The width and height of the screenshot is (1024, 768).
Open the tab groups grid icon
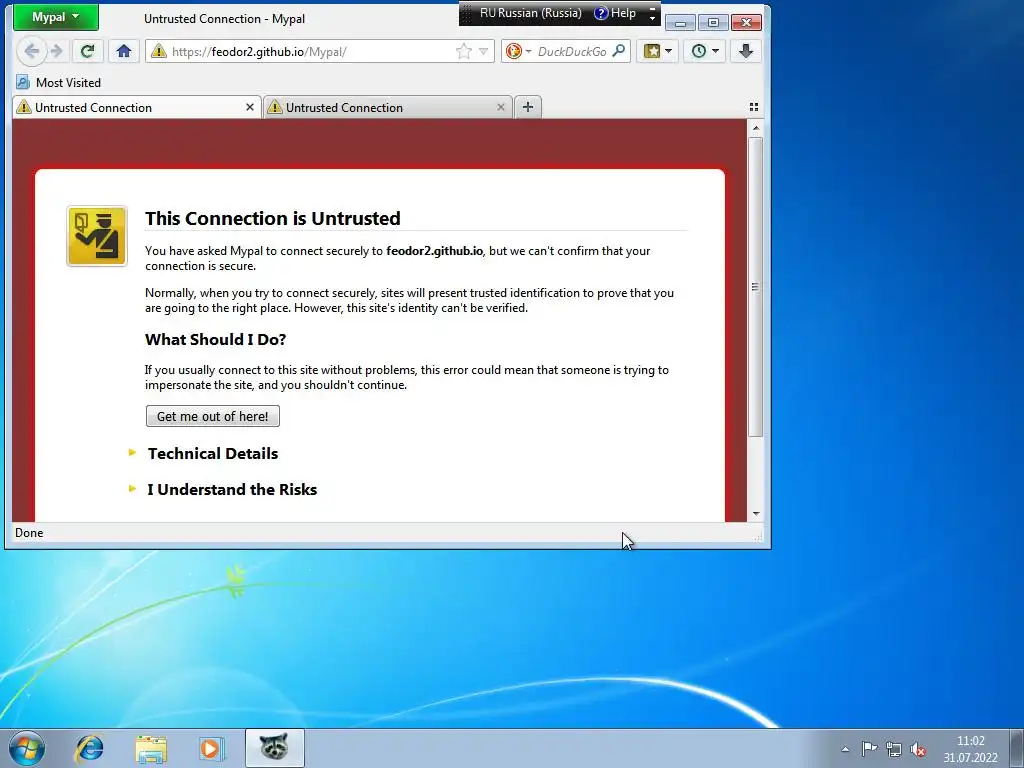coord(754,107)
